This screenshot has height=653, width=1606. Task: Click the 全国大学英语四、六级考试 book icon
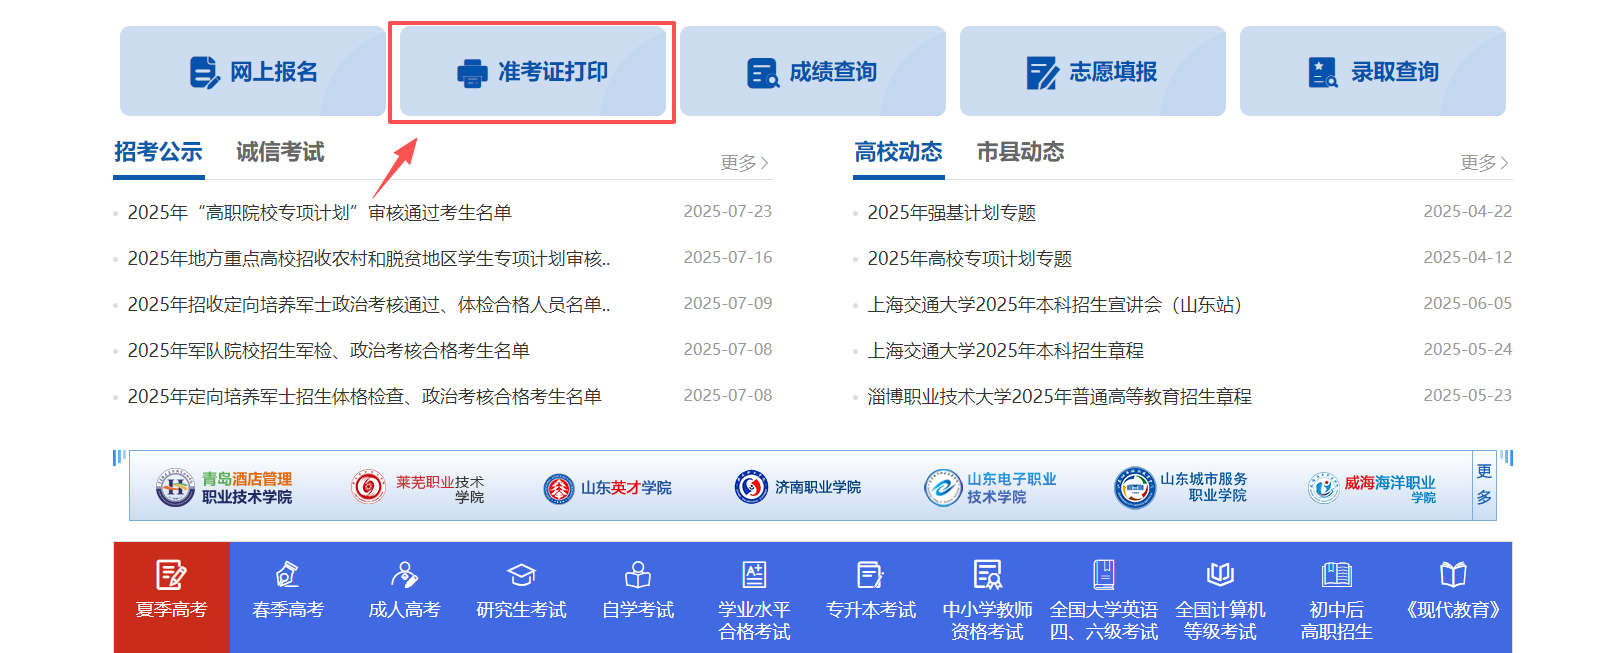pyautogui.click(x=1104, y=575)
